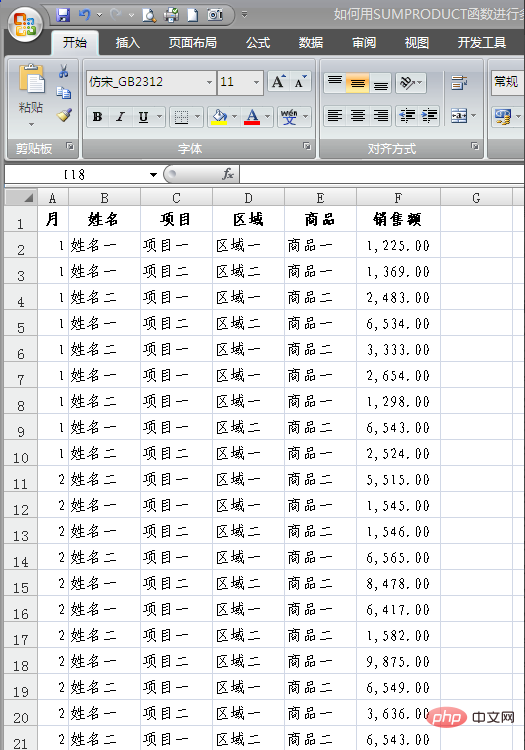Increase cell indent
Viewport: 525px width, 750px height.
(x=429, y=116)
